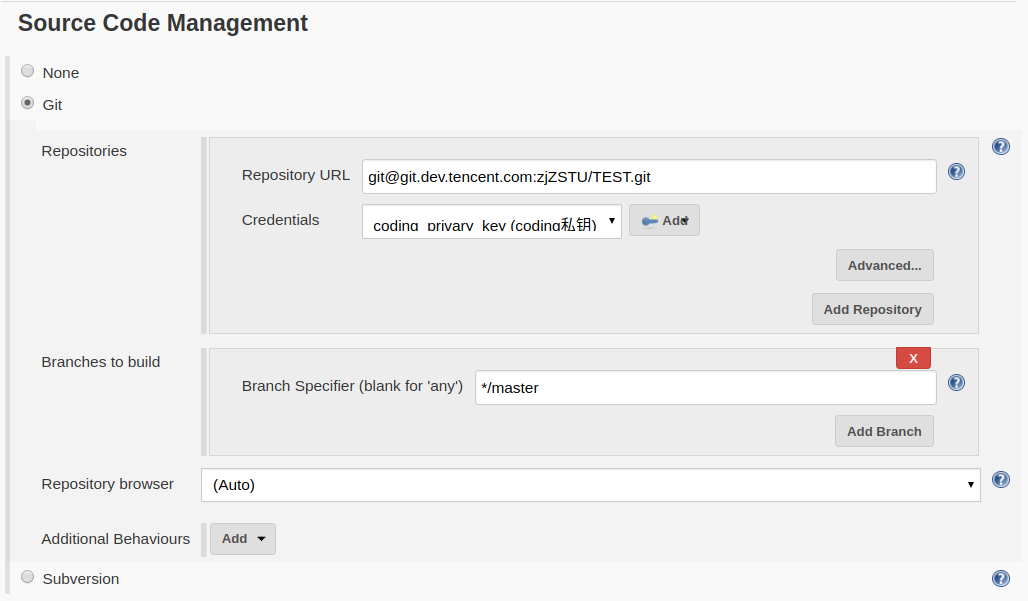Click the Additional Behaviours label text

click(x=115, y=539)
